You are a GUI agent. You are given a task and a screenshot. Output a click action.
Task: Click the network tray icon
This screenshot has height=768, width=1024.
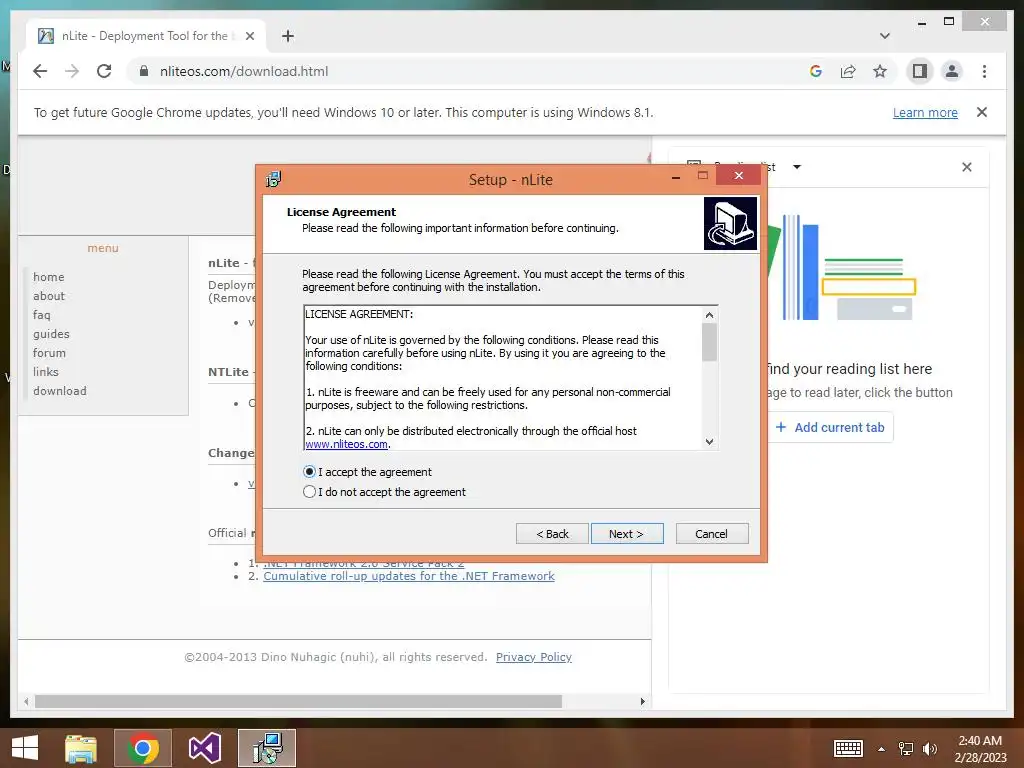point(906,748)
